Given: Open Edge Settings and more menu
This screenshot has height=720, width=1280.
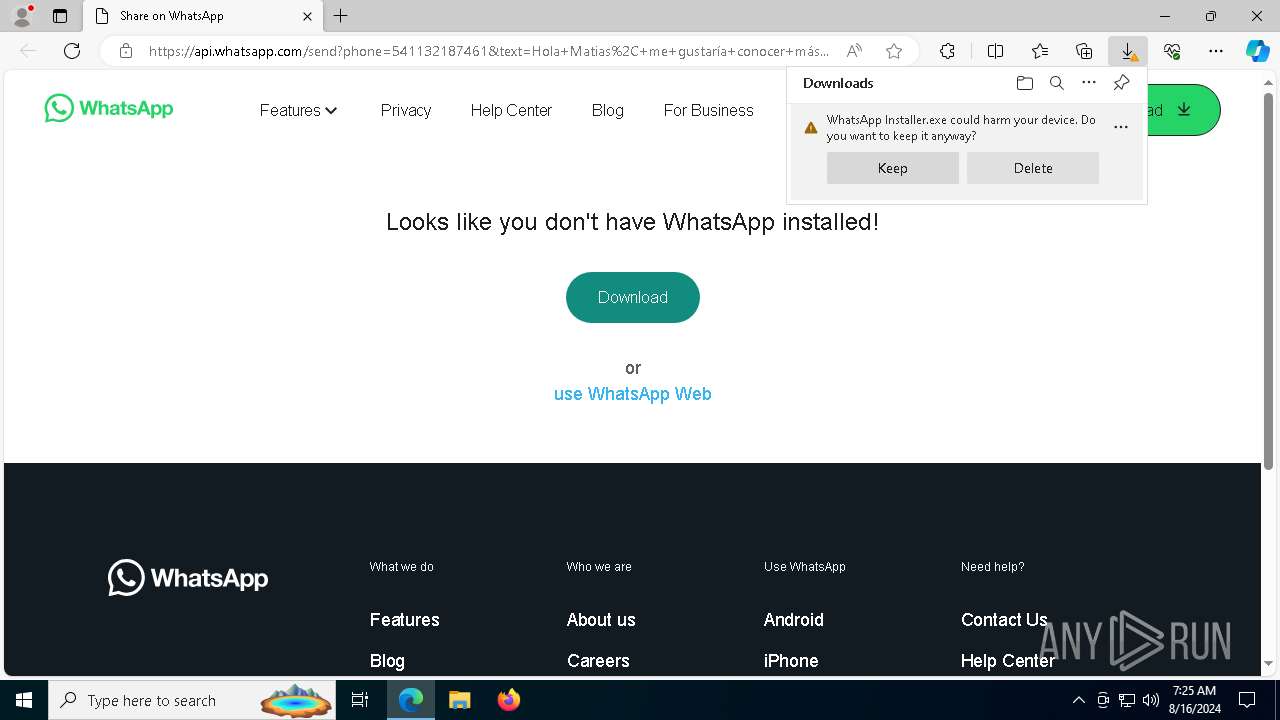Looking at the screenshot, I should pos(1216,51).
